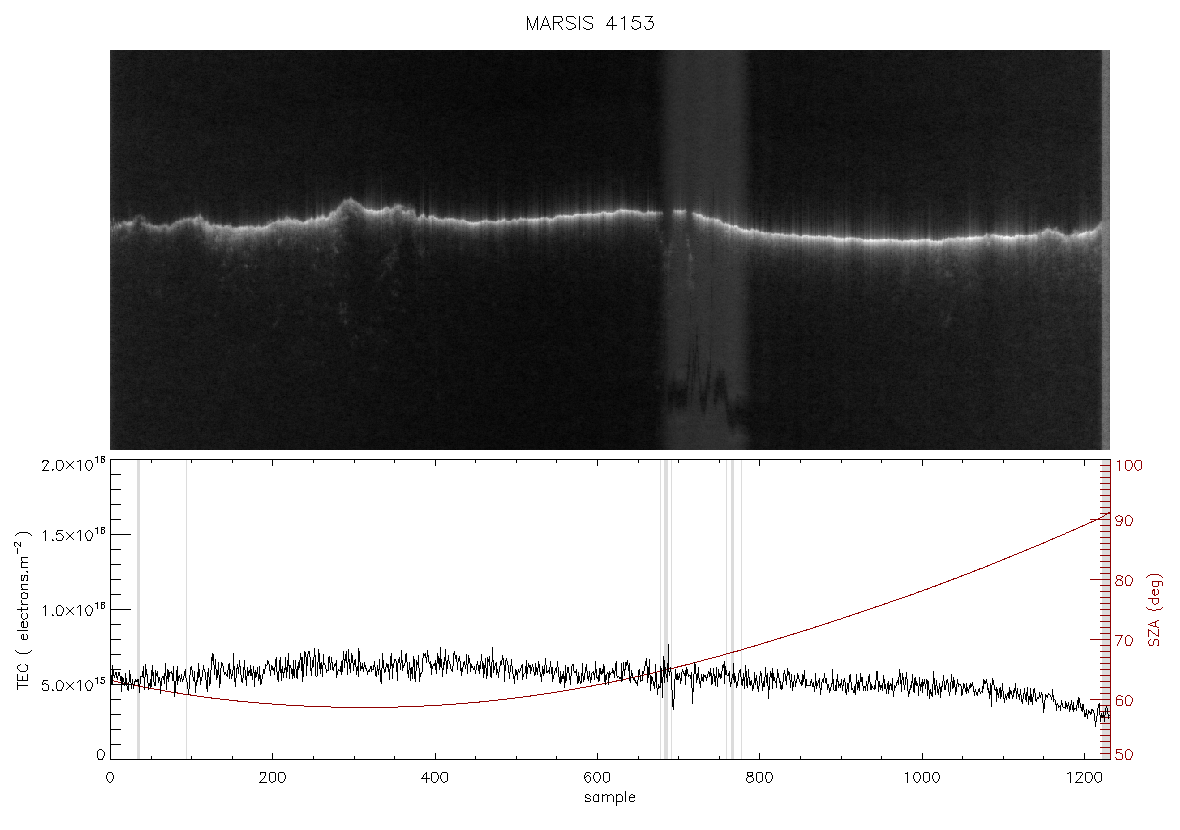Screen dimensions: 1180x830
Task: Click the 5.0×10^15 TEC tick label
Action: [x=74, y=685]
